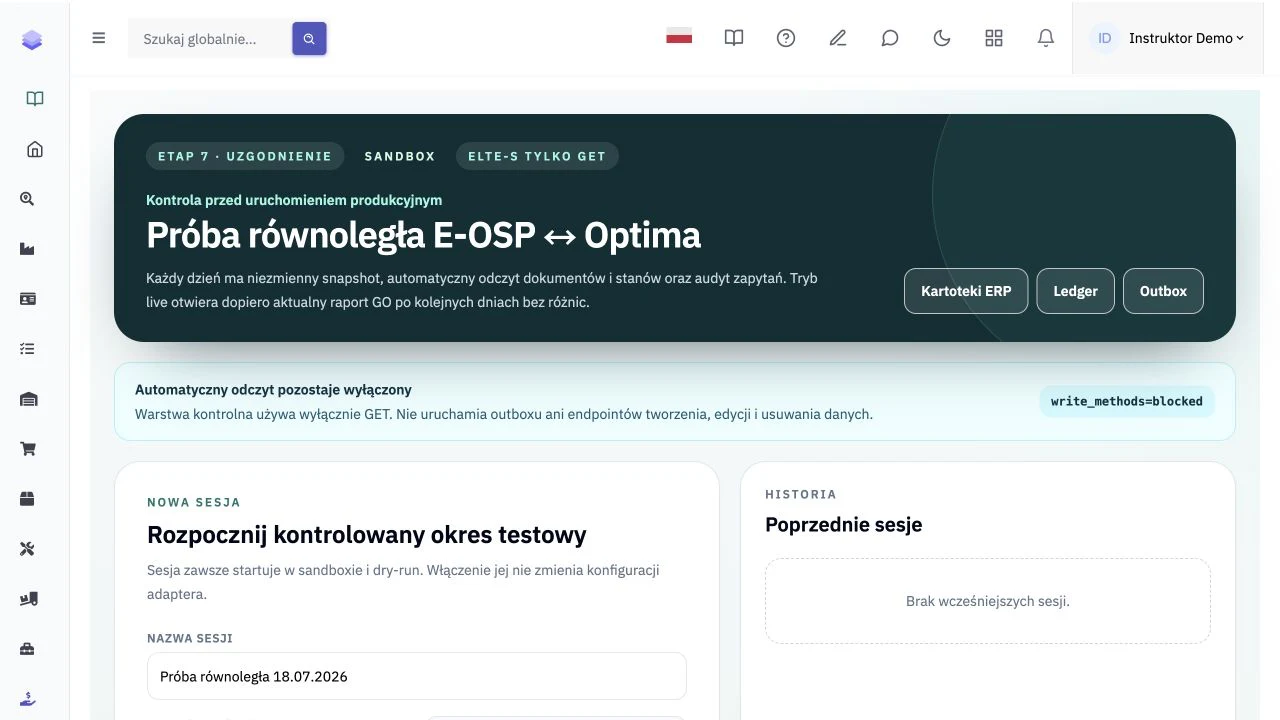Image resolution: width=1280 pixels, height=720 pixels.
Task: Click the 'NOWA SESJA' label
Action: 194,502
